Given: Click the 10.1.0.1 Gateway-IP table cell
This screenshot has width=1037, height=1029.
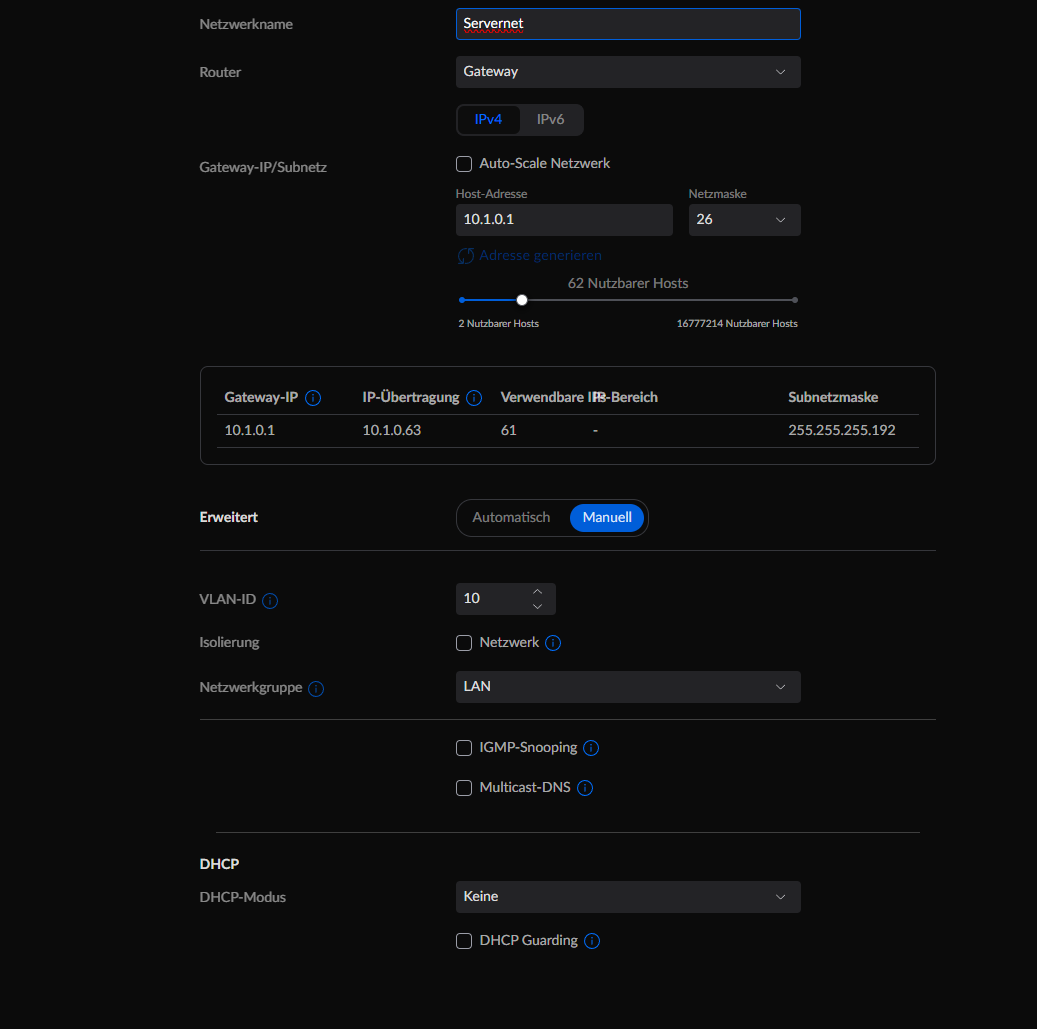Looking at the screenshot, I should (x=249, y=431).
